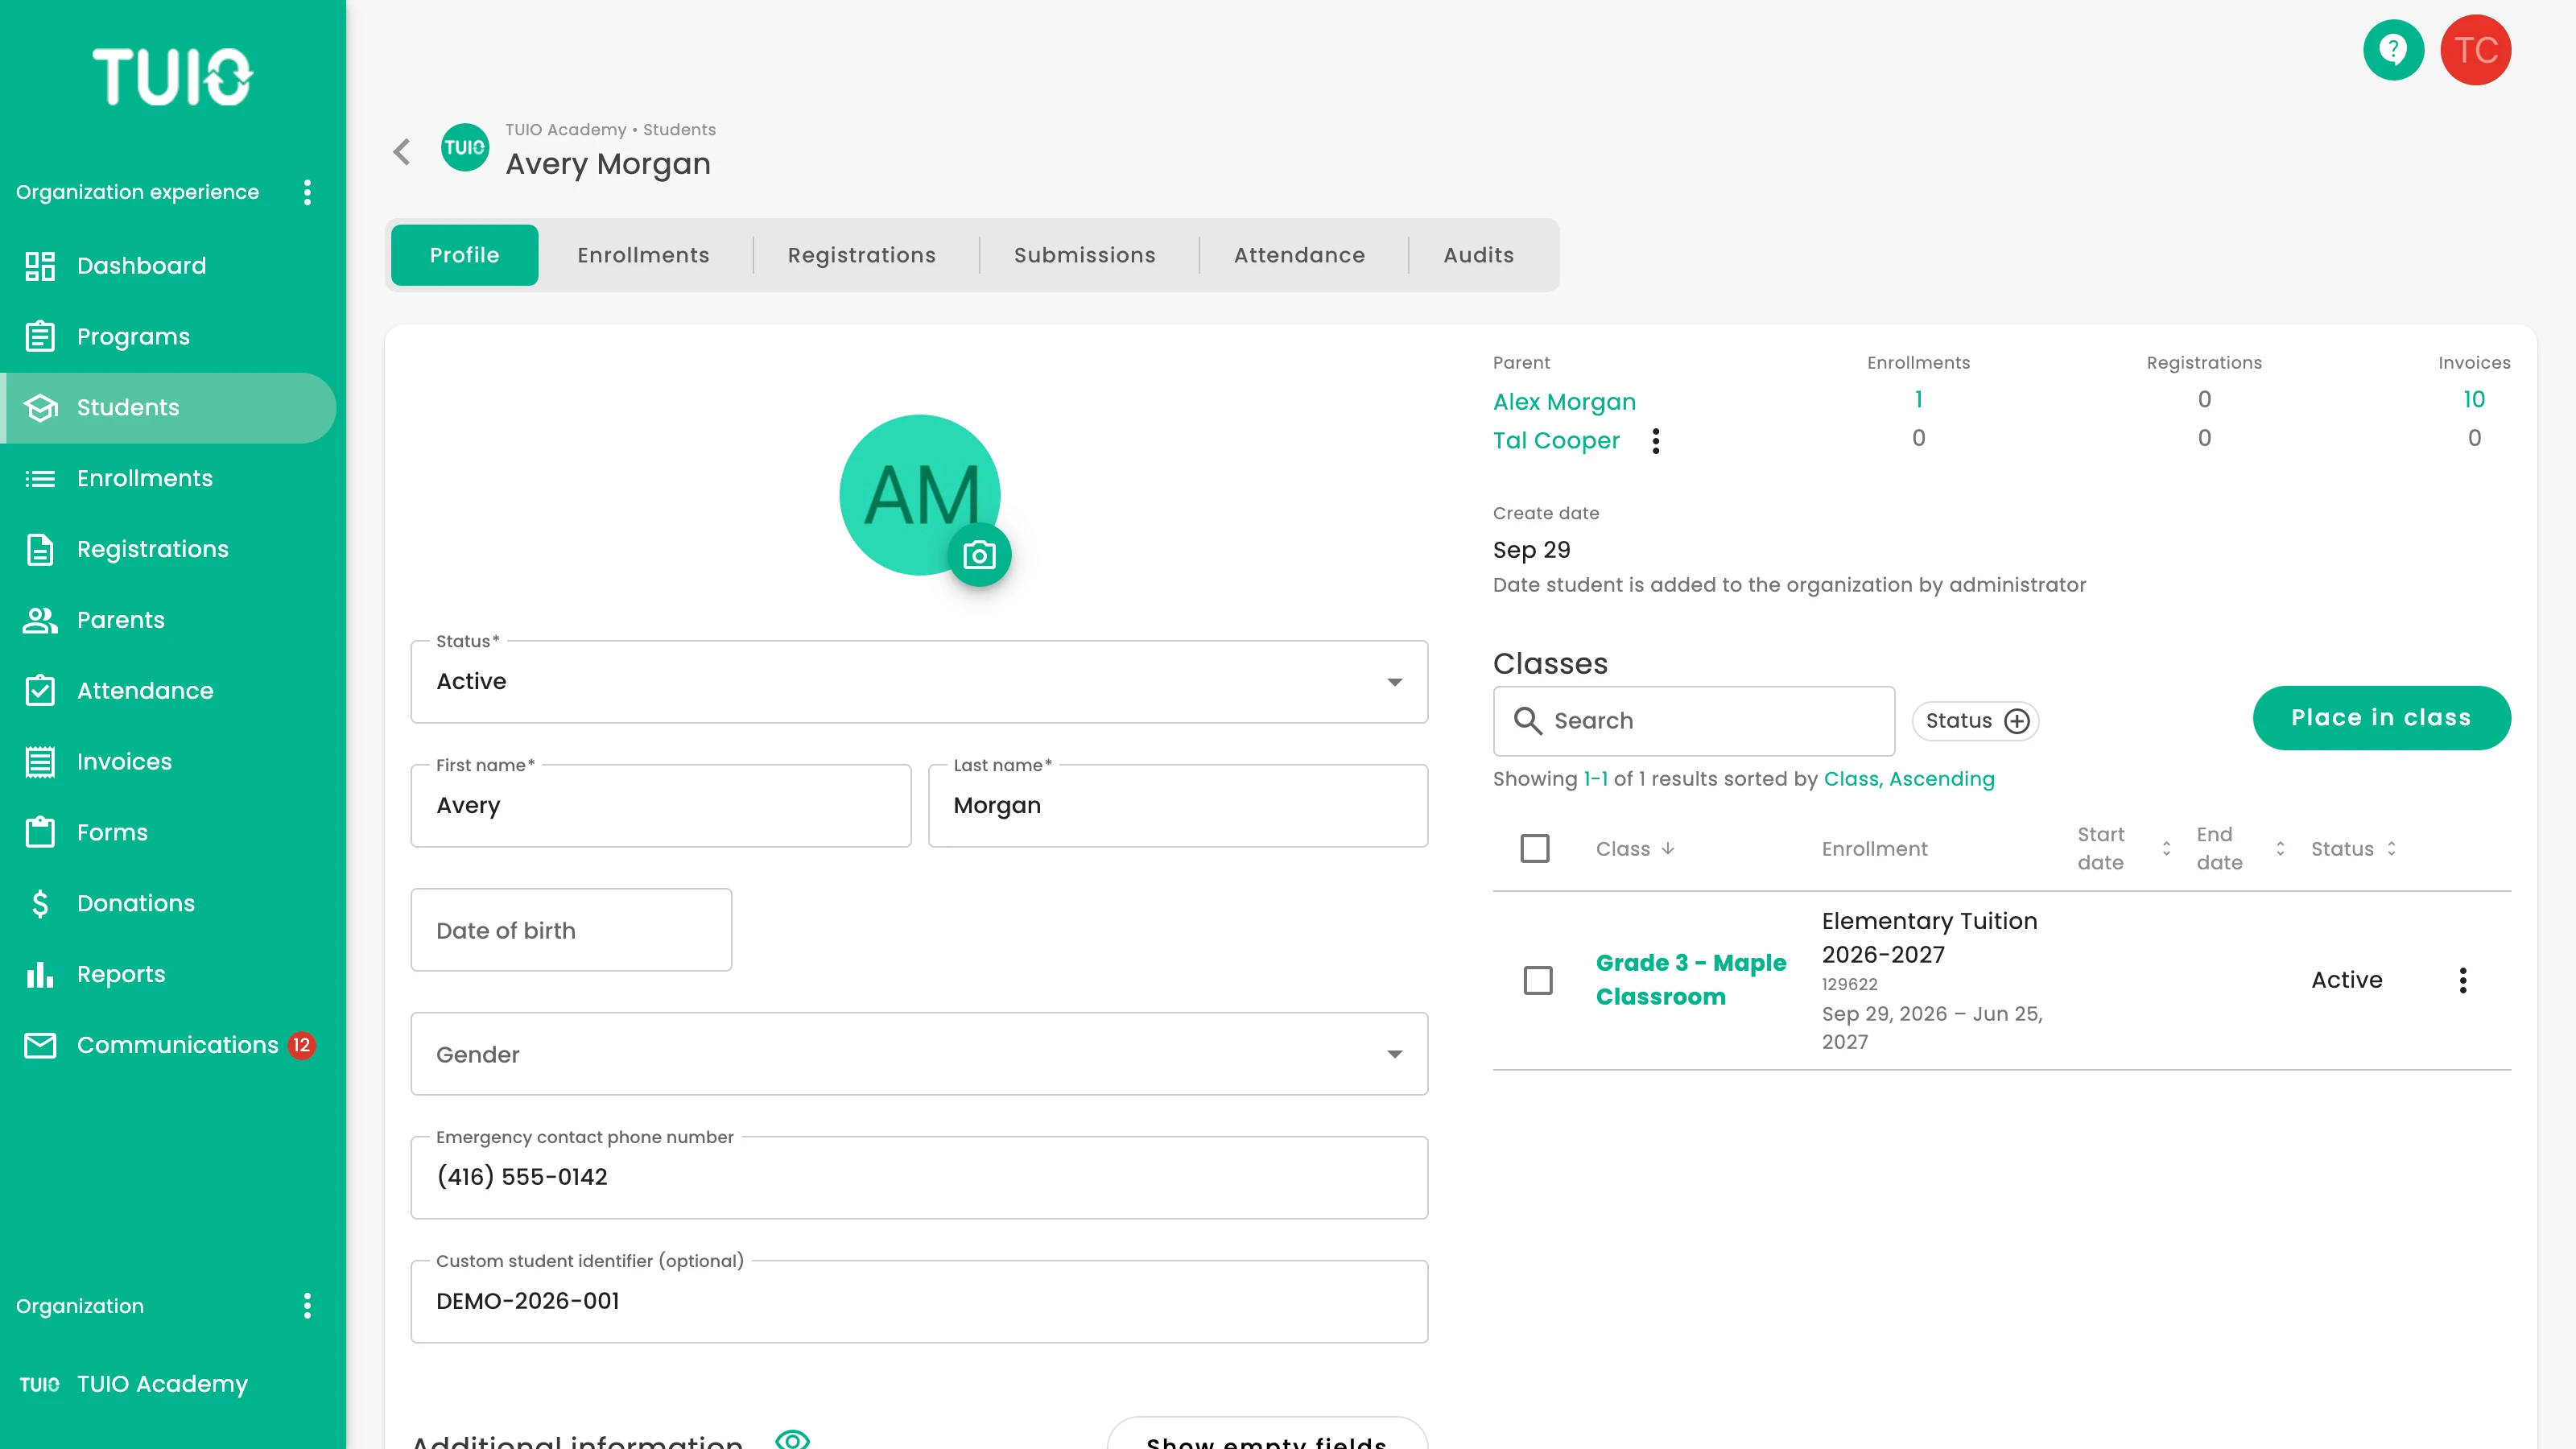
Task: Open the 10 invoices count link
Action: coord(2474,400)
